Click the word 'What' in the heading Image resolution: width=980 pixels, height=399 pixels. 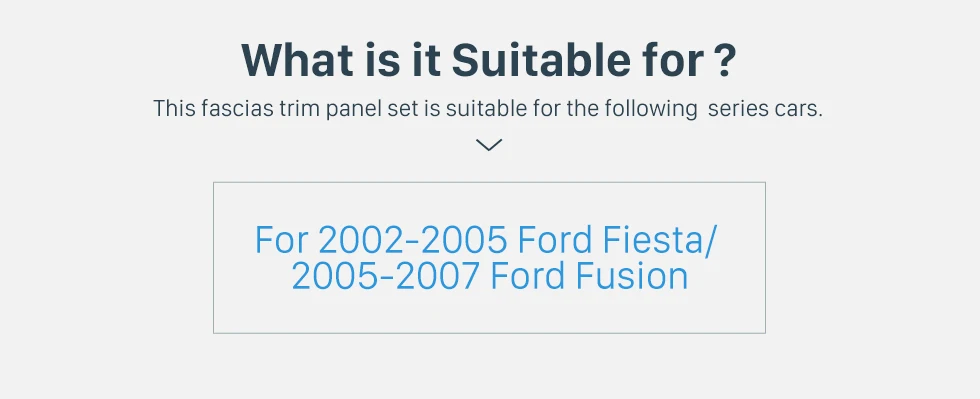coord(298,60)
